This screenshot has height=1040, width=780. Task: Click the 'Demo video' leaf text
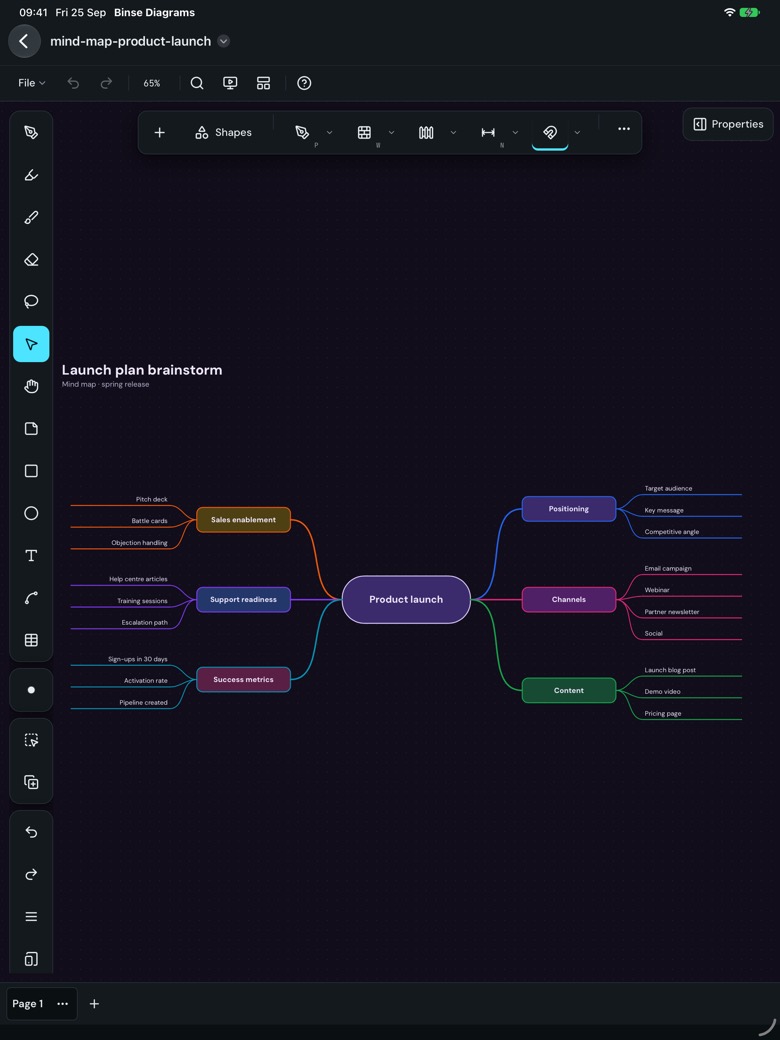[x=663, y=692]
